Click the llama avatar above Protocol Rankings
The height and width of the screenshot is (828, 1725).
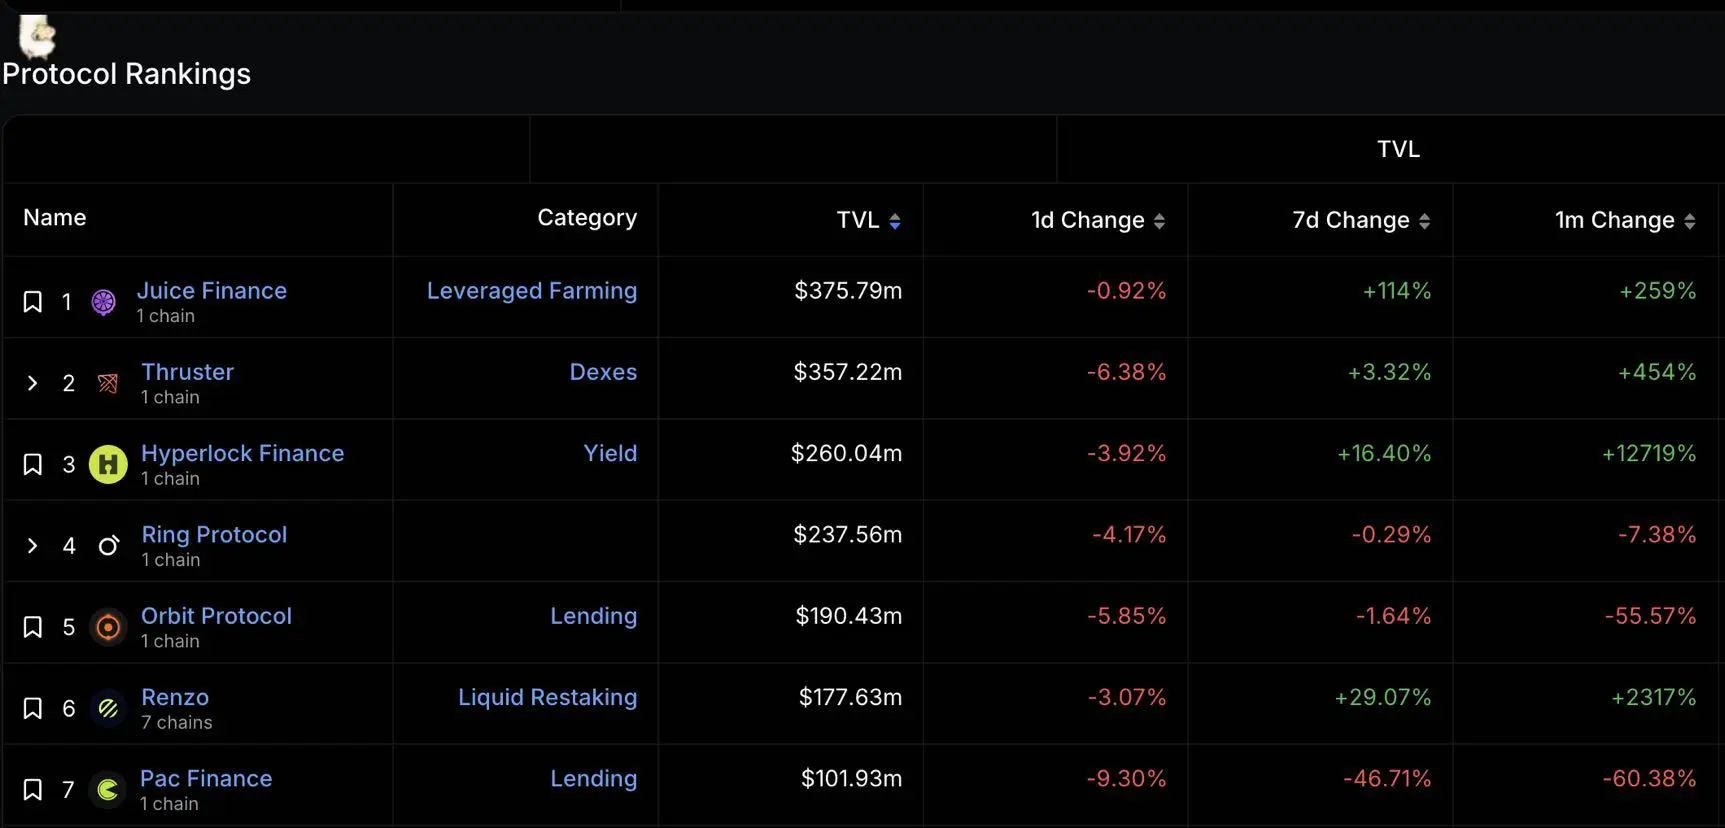coord(38,37)
